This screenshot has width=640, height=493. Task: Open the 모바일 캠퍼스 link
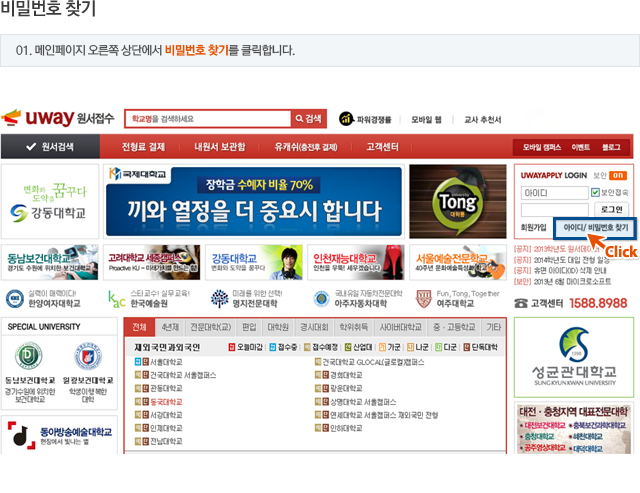[x=542, y=147]
